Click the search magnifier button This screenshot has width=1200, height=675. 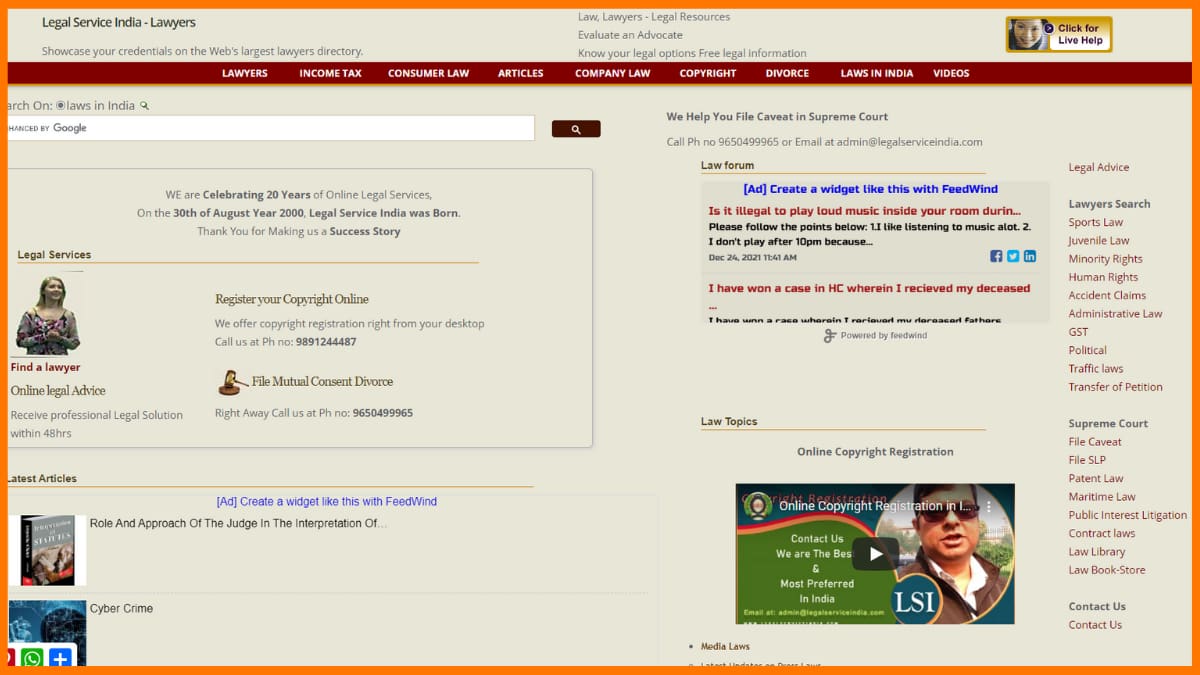click(575, 129)
